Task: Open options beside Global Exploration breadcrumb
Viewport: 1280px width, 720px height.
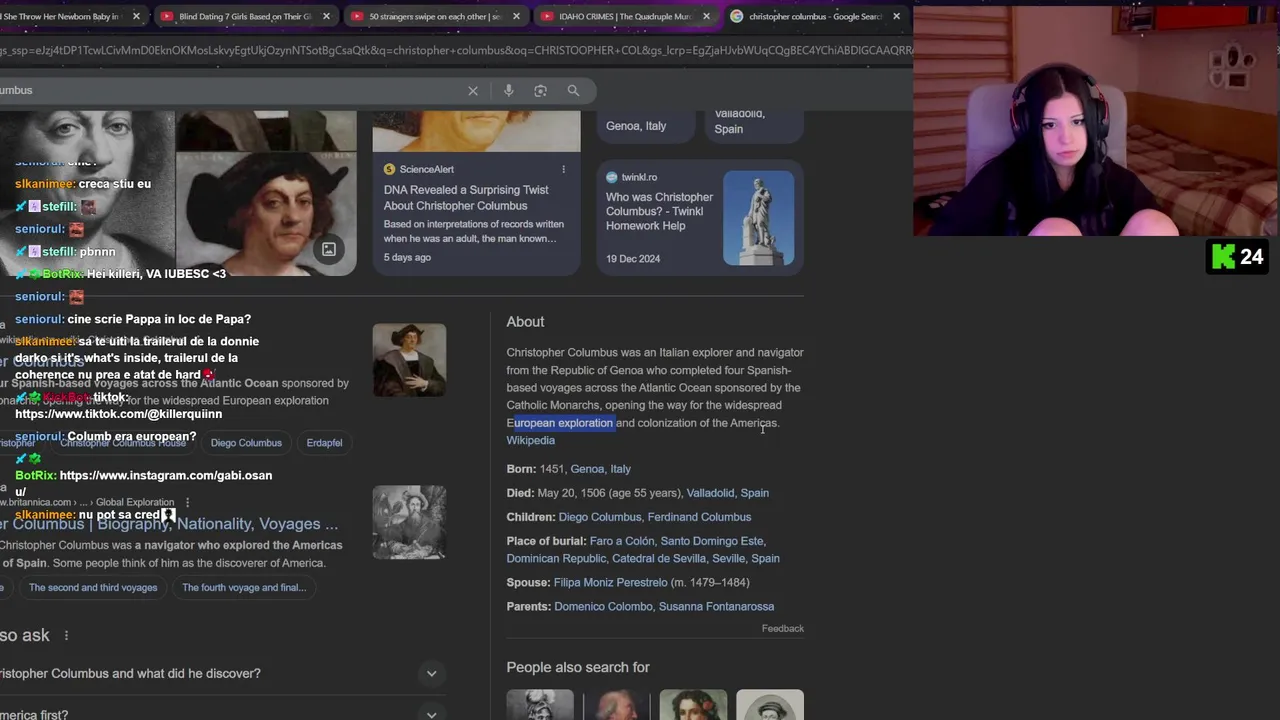Action: [x=187, y=502]
